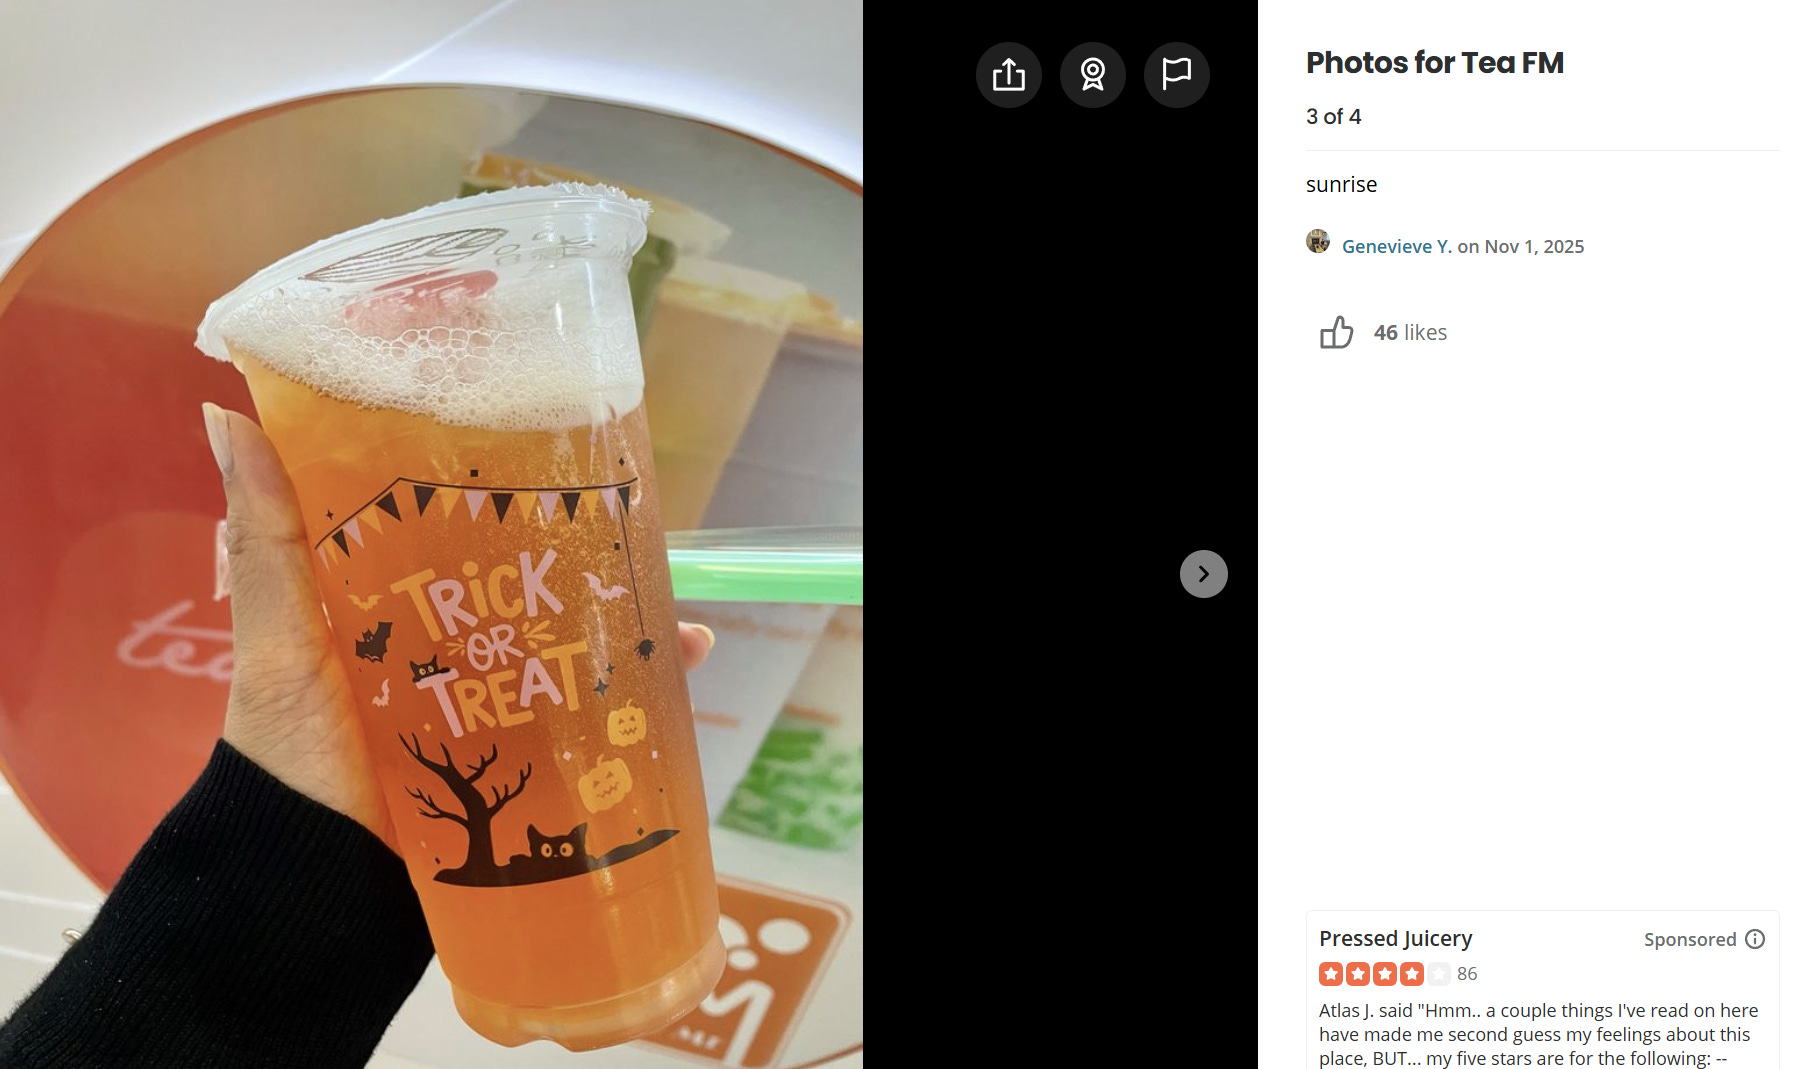Open Genevieve Y.'s profile avatar
1801x1069 pixels.
[x=1318, y=241]
